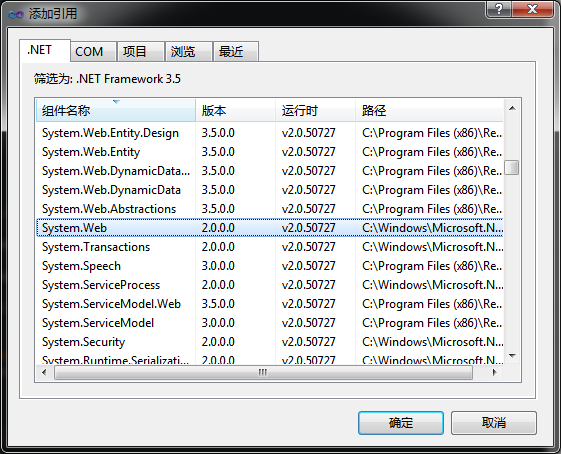Select System.Web.Entity.Design row
This screenshot has width=561, height=454.
point(270,133)
